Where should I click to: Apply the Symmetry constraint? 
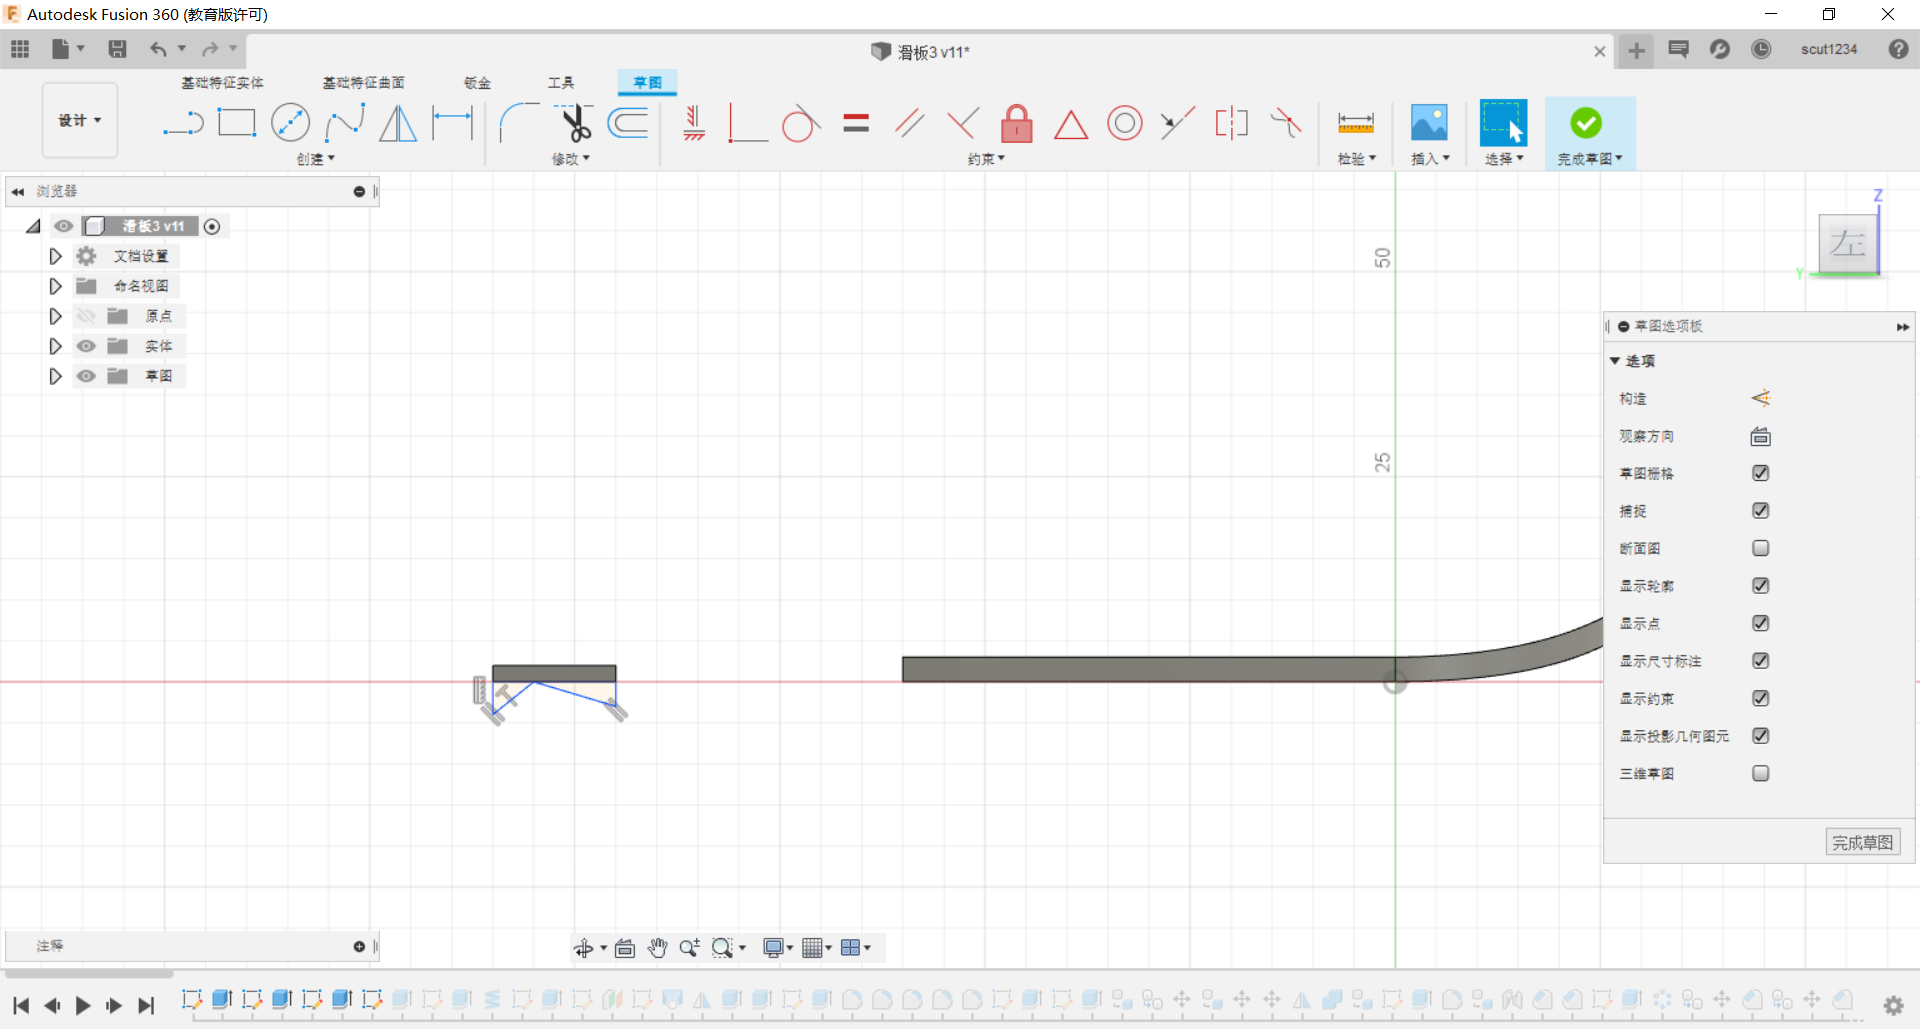1232,123
